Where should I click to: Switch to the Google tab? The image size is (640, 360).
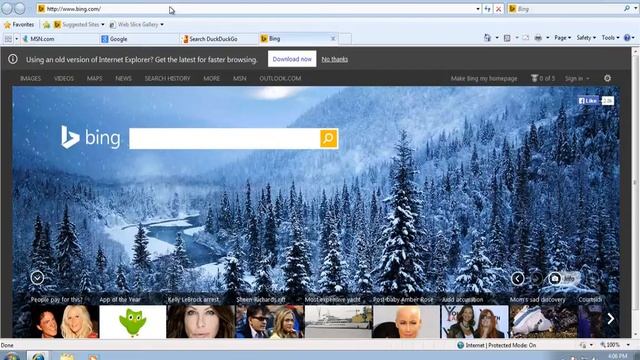(139, 39)
